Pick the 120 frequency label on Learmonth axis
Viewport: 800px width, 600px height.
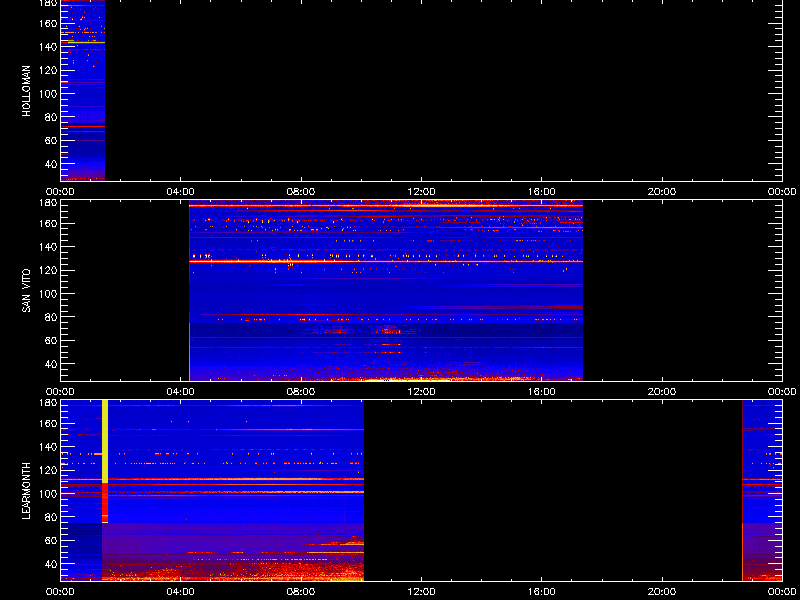(x=48, y=470)
